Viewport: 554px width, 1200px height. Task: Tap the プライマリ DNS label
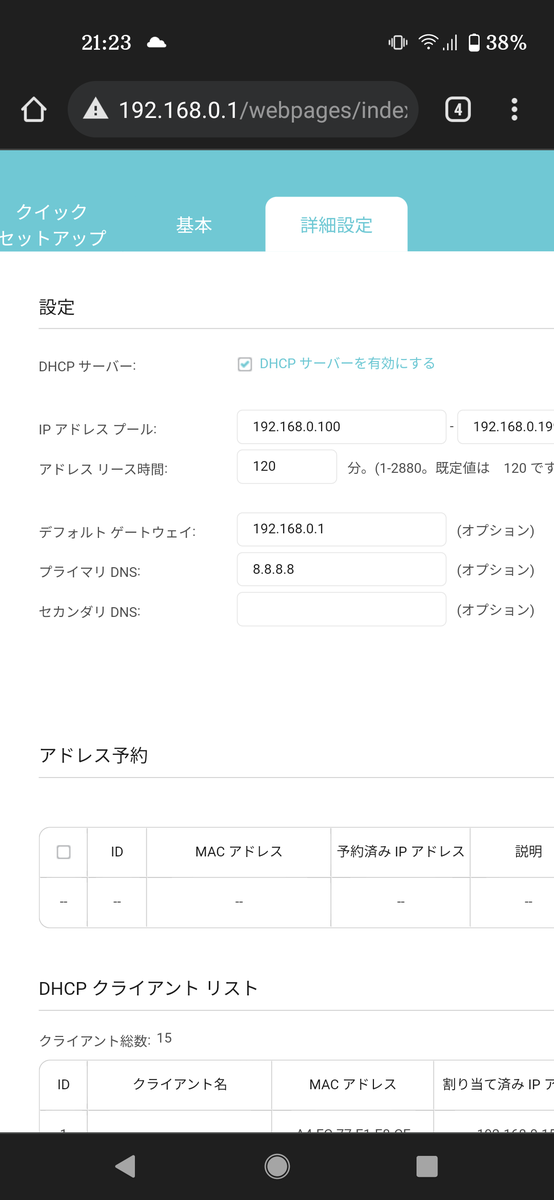pyautogui.click(x=90, y=572)
